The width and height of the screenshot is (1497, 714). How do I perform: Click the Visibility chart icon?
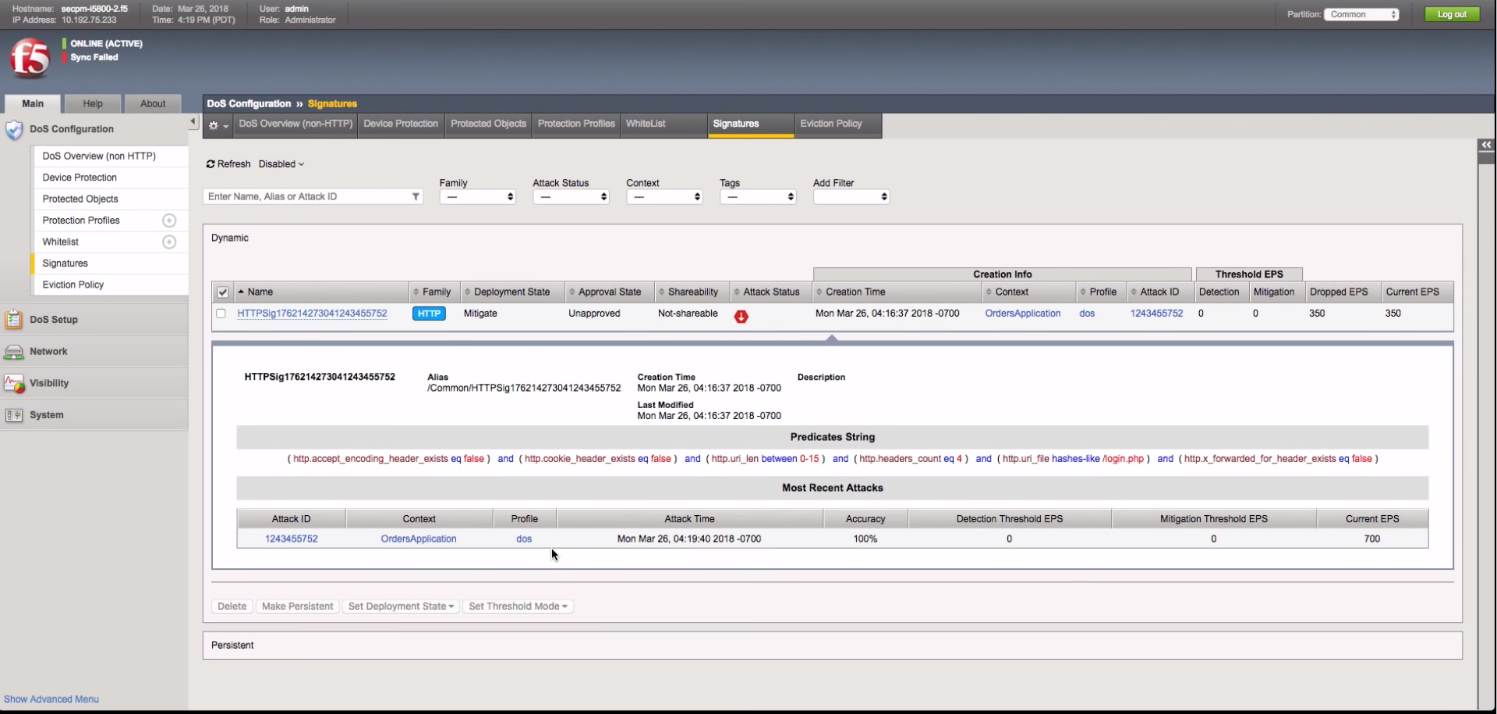(x=14, y=383)
